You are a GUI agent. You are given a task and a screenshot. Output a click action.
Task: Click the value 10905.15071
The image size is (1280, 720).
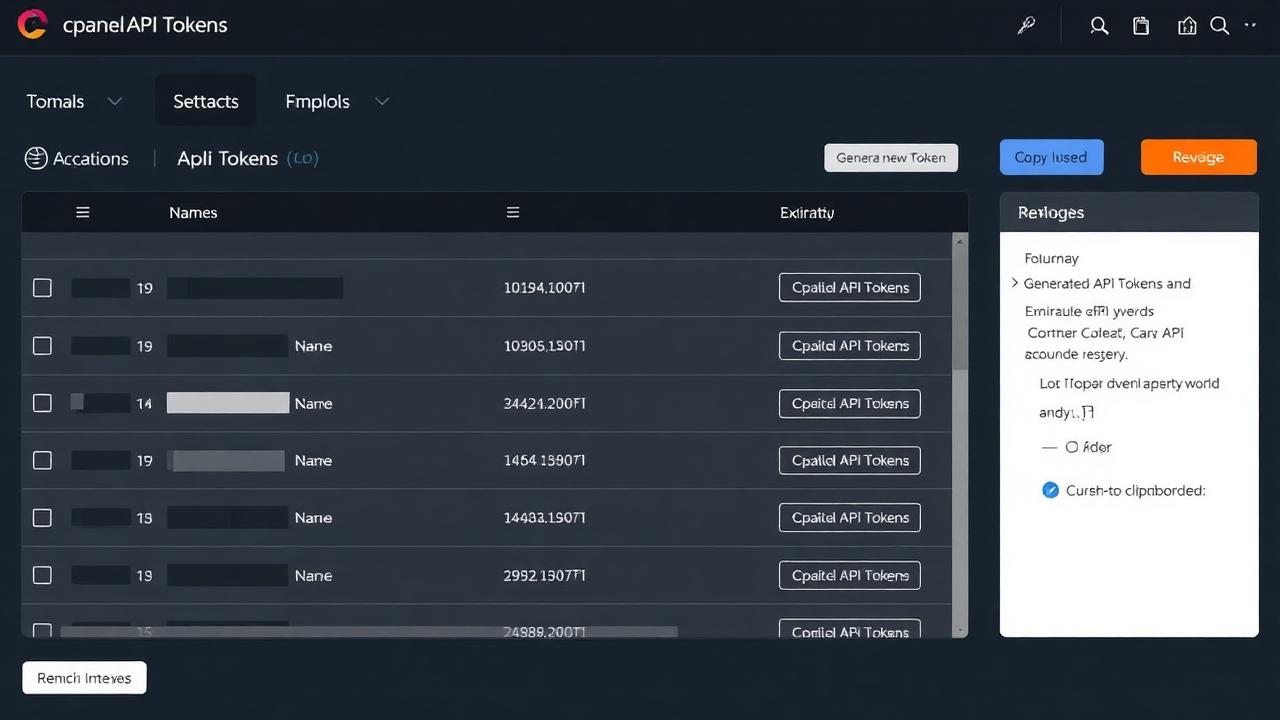(x=544, y=346)
